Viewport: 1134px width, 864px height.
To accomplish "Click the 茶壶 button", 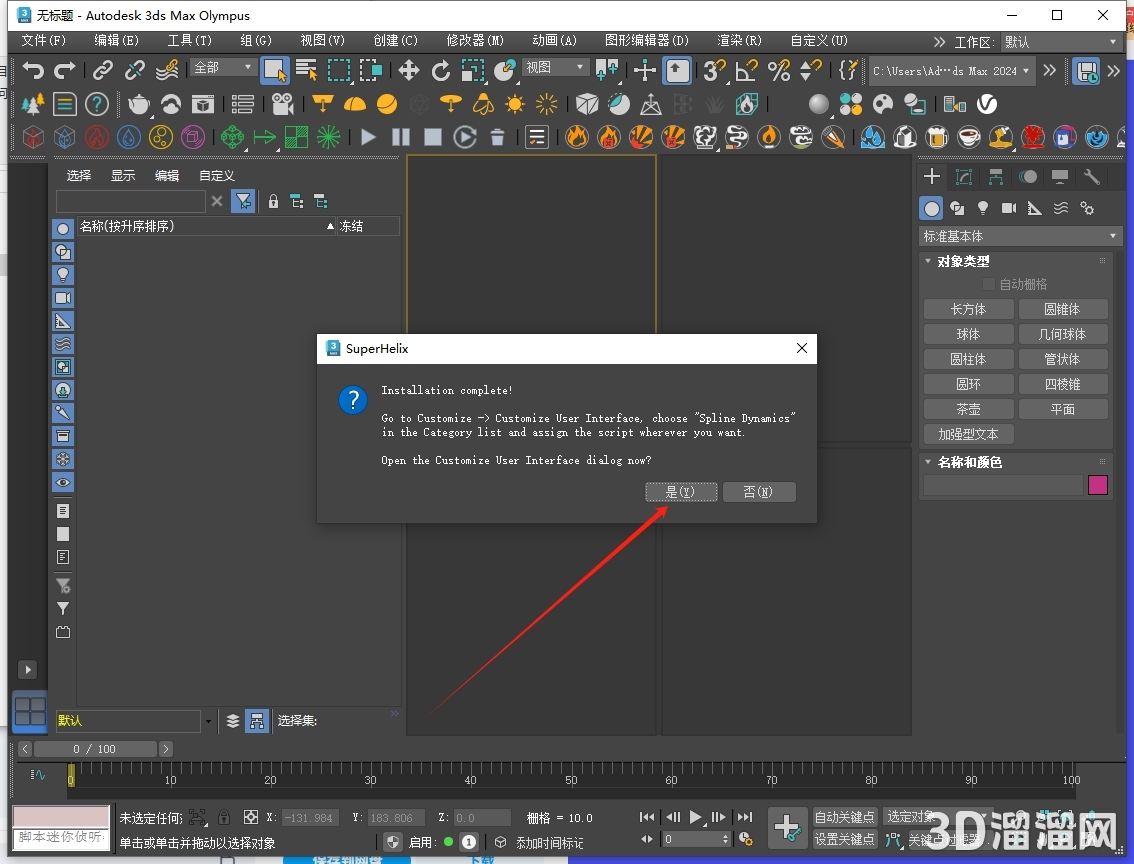I will click(x=968, y=409).
